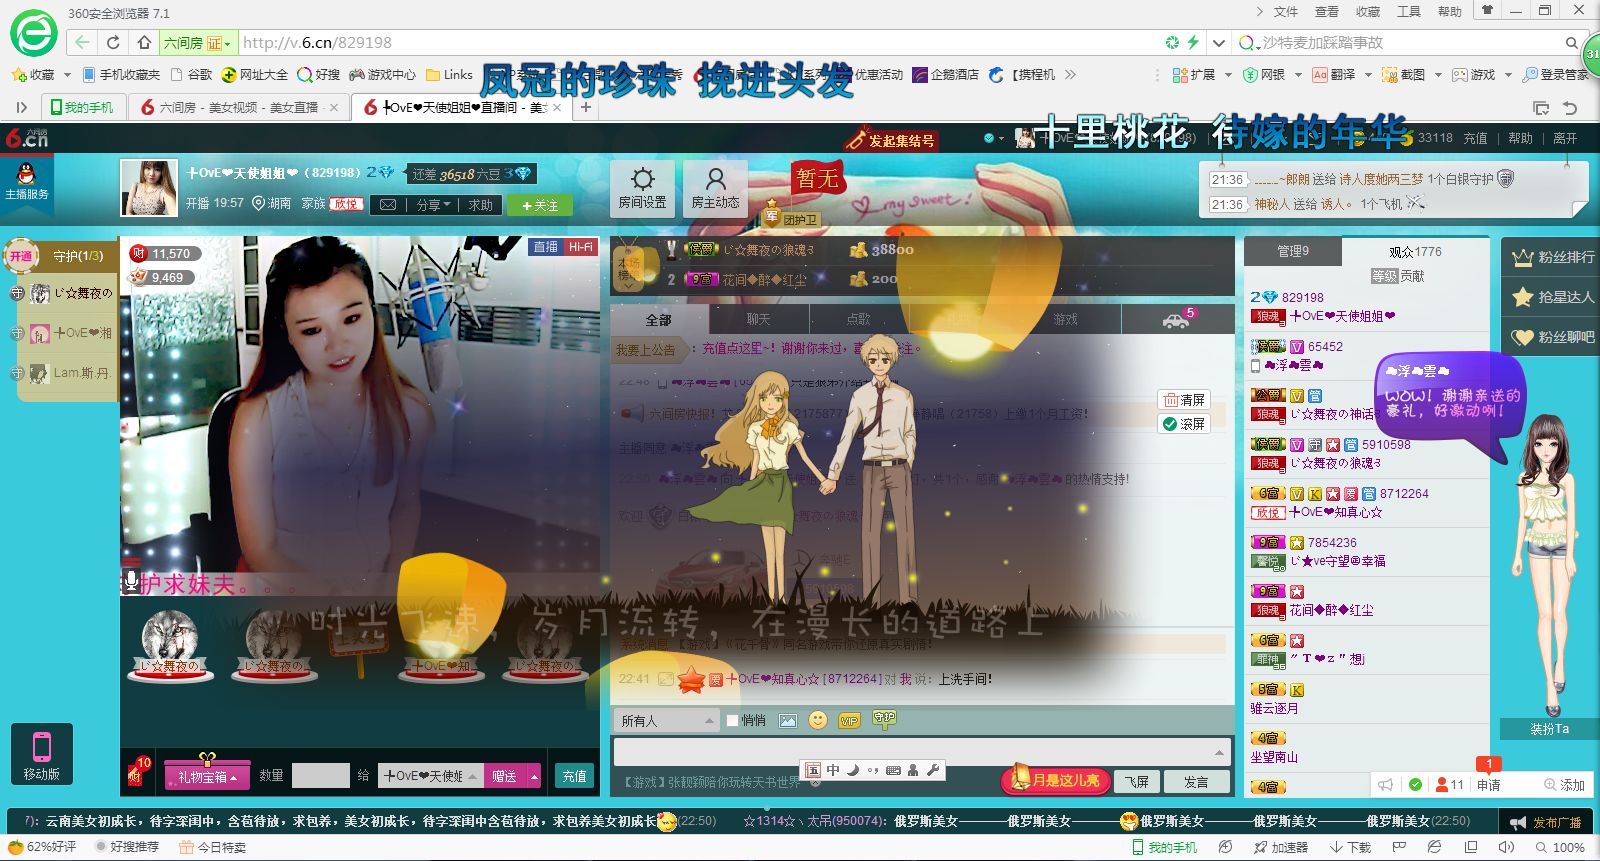1600x861 pixels.
Task: Switch to the 全部 chat tab
Action: coord(659,319)
